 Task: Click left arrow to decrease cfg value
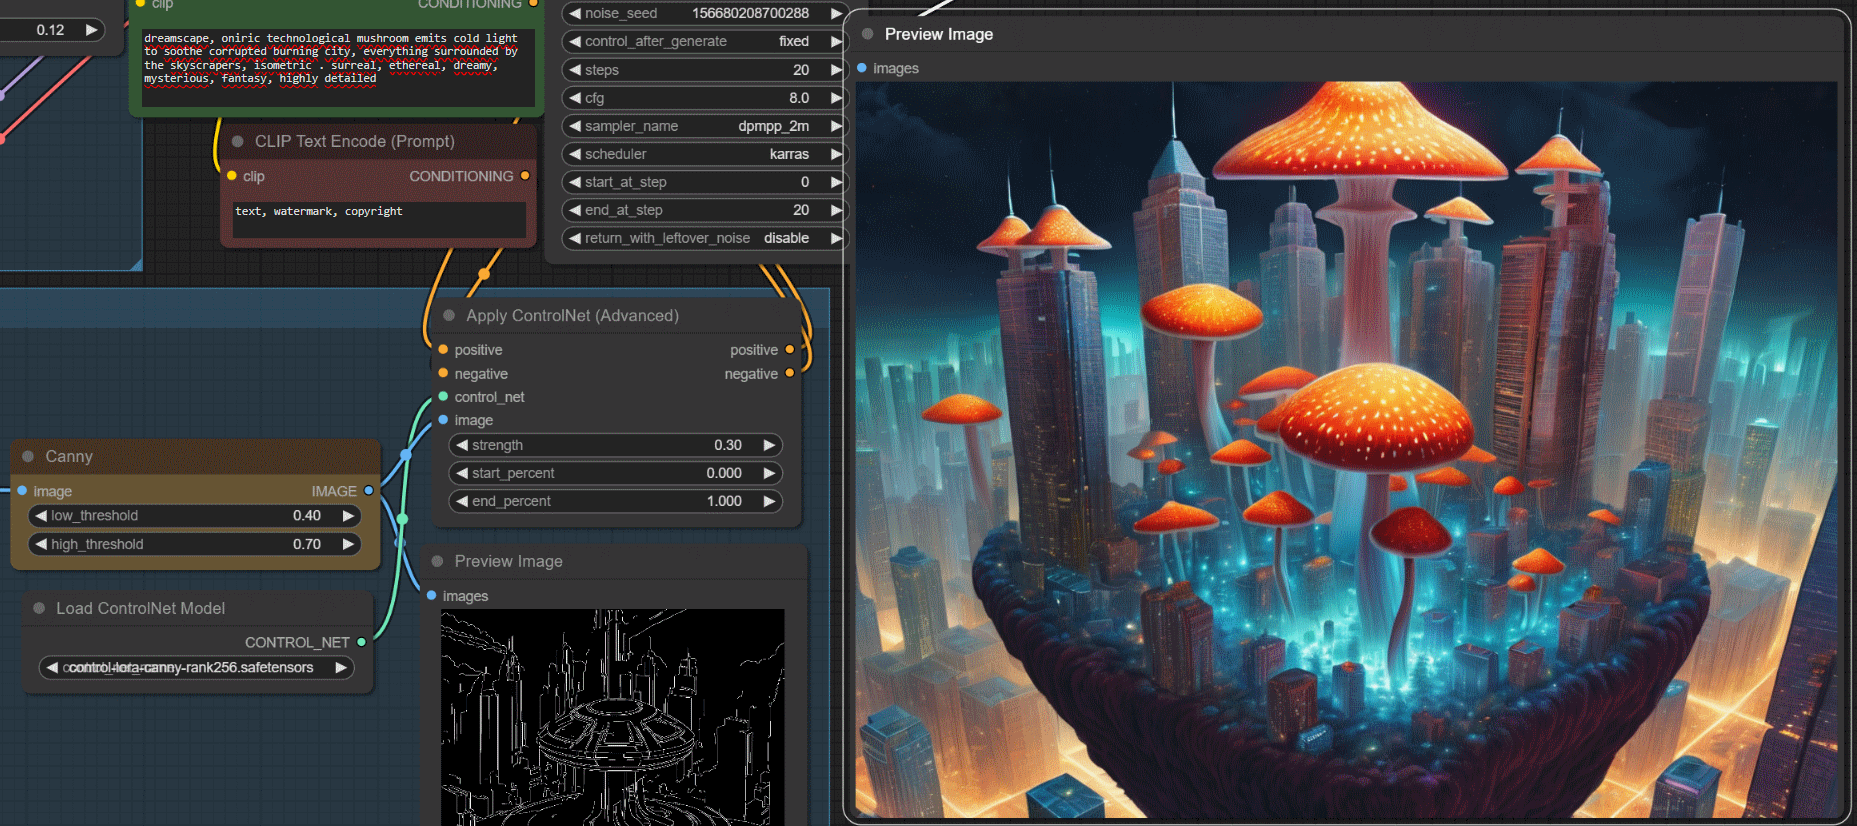(x=575, y=98)
